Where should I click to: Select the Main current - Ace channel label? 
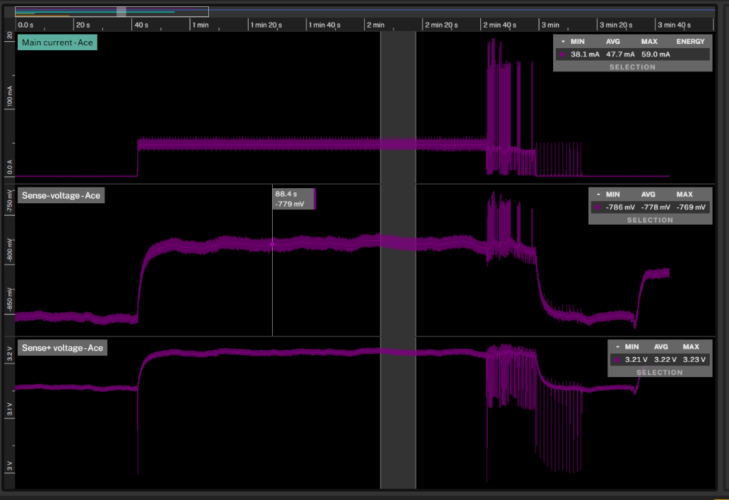click(x=57, y=43)
